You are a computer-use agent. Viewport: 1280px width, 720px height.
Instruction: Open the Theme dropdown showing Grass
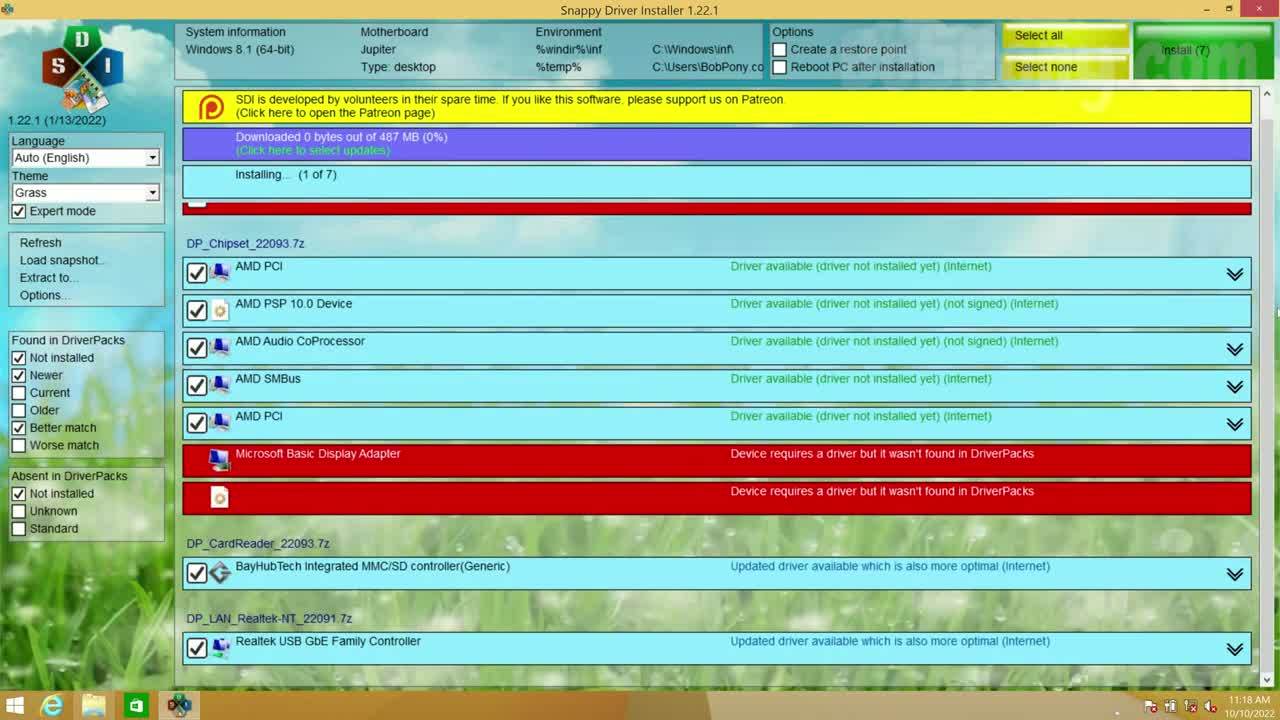86,193
